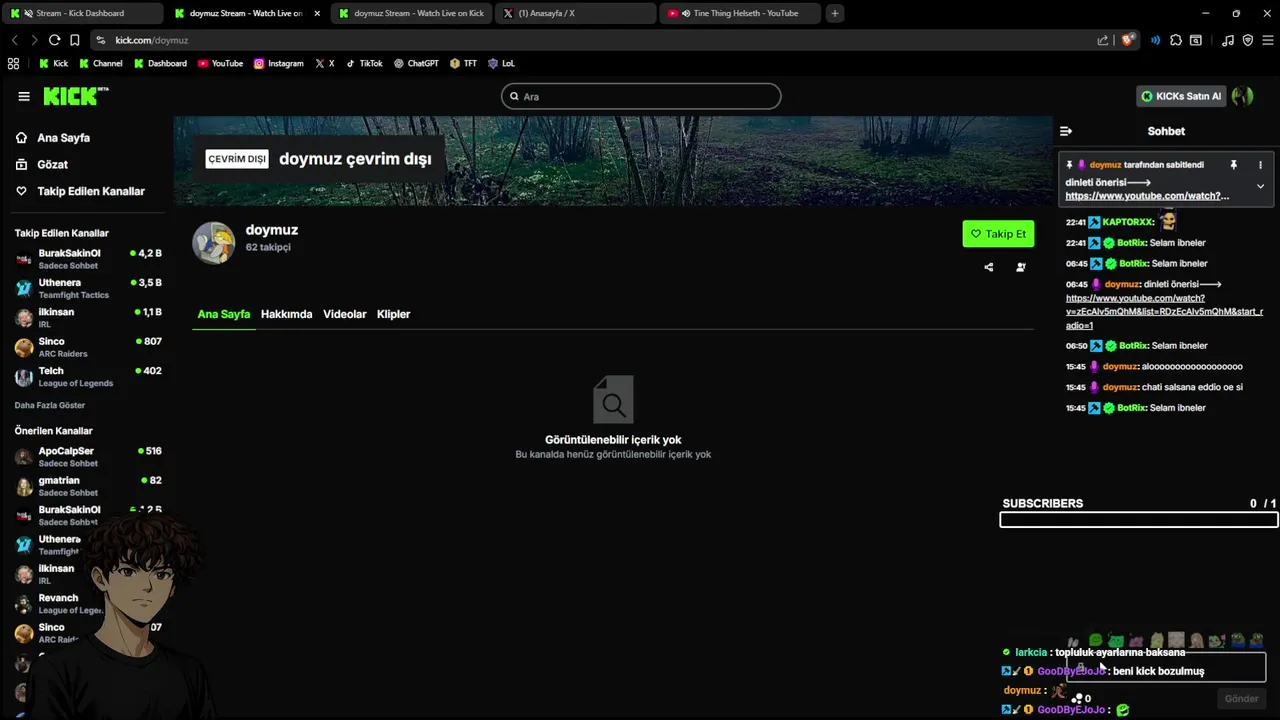
Task: Click the green KICK logo
Action: pos(75,96)
